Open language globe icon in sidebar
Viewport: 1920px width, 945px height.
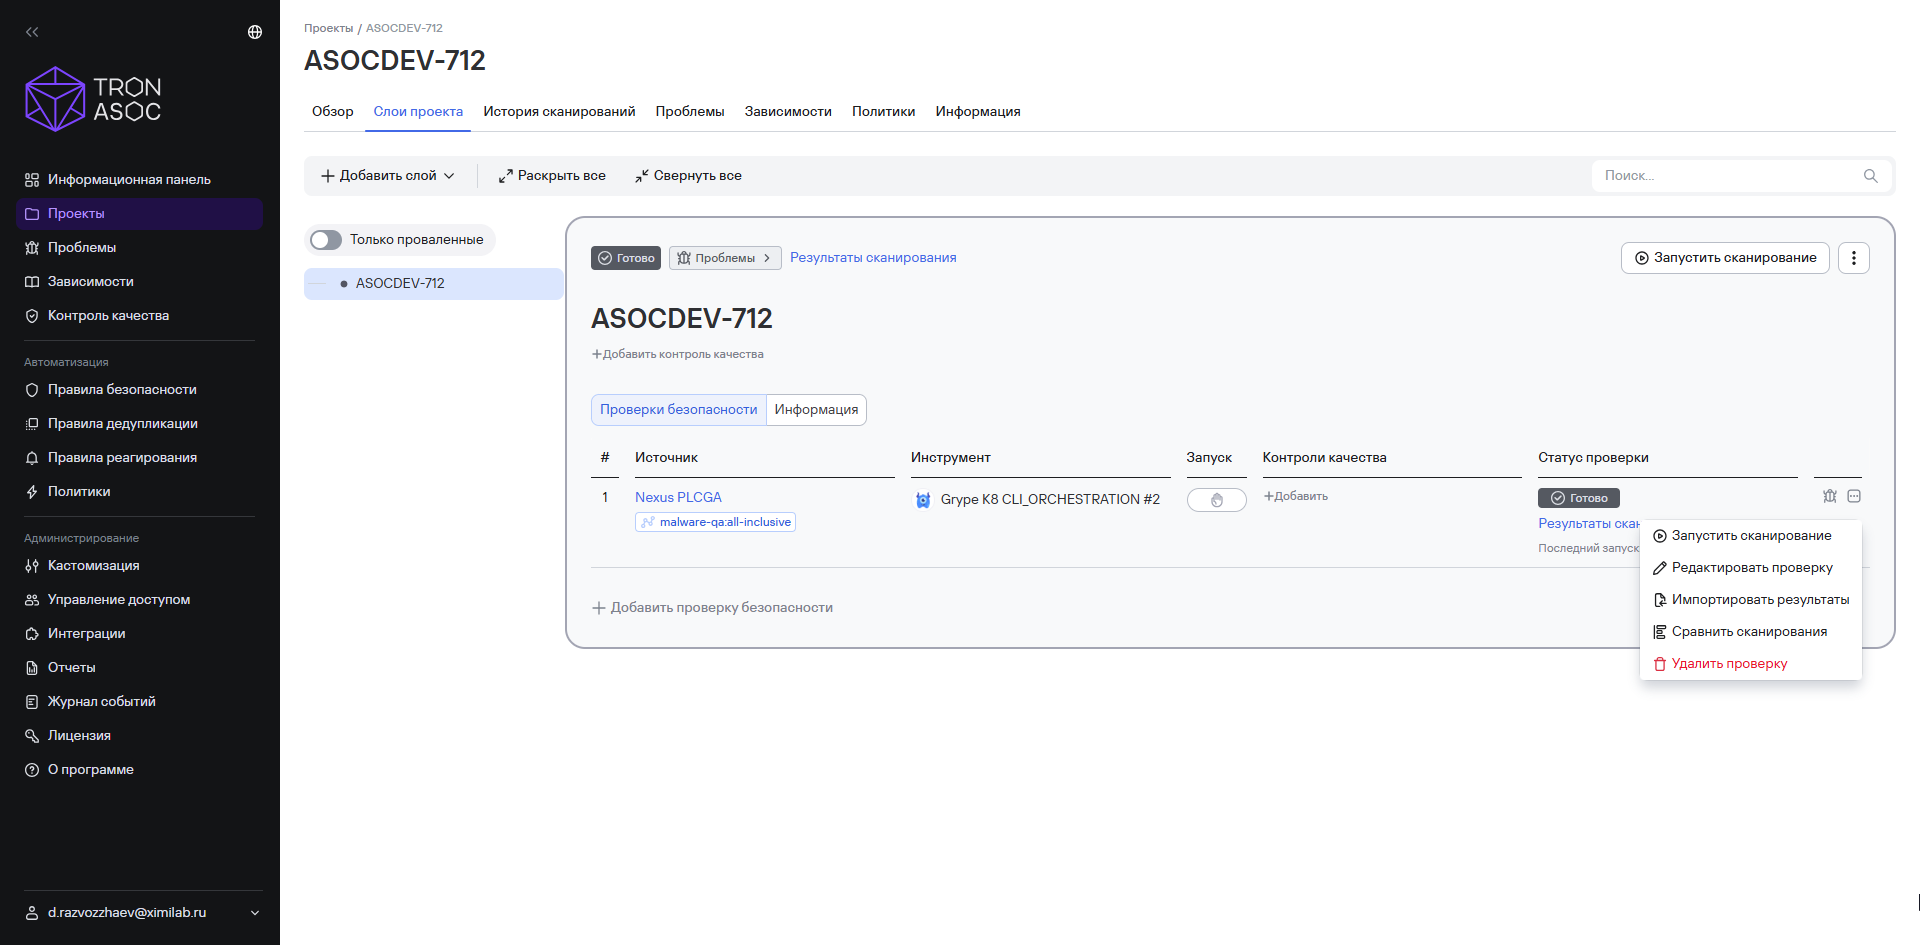(x=255, y=32)
